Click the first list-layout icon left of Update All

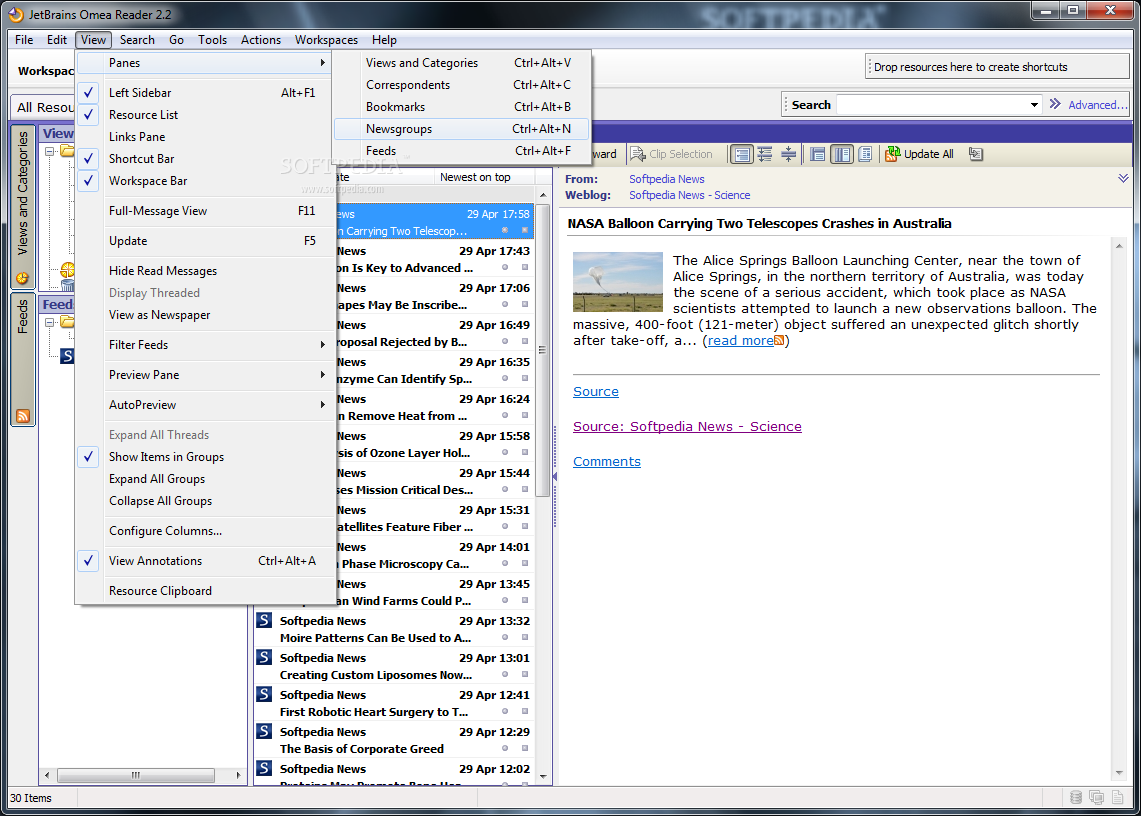pyautogui.click(x=742, y=154)
